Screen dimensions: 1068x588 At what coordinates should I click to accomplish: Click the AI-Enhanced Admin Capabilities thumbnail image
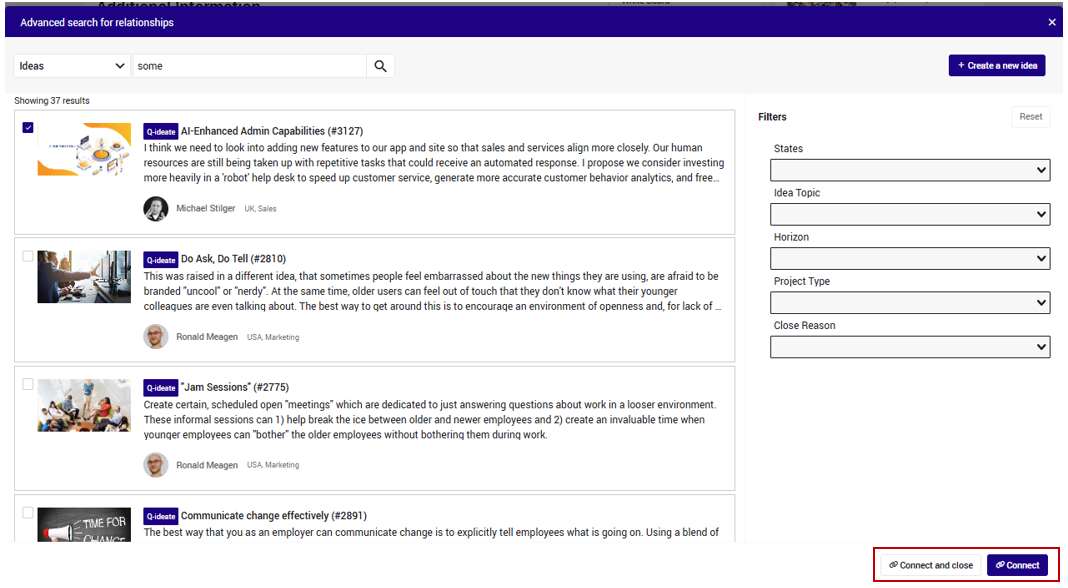tap(84, 149)
